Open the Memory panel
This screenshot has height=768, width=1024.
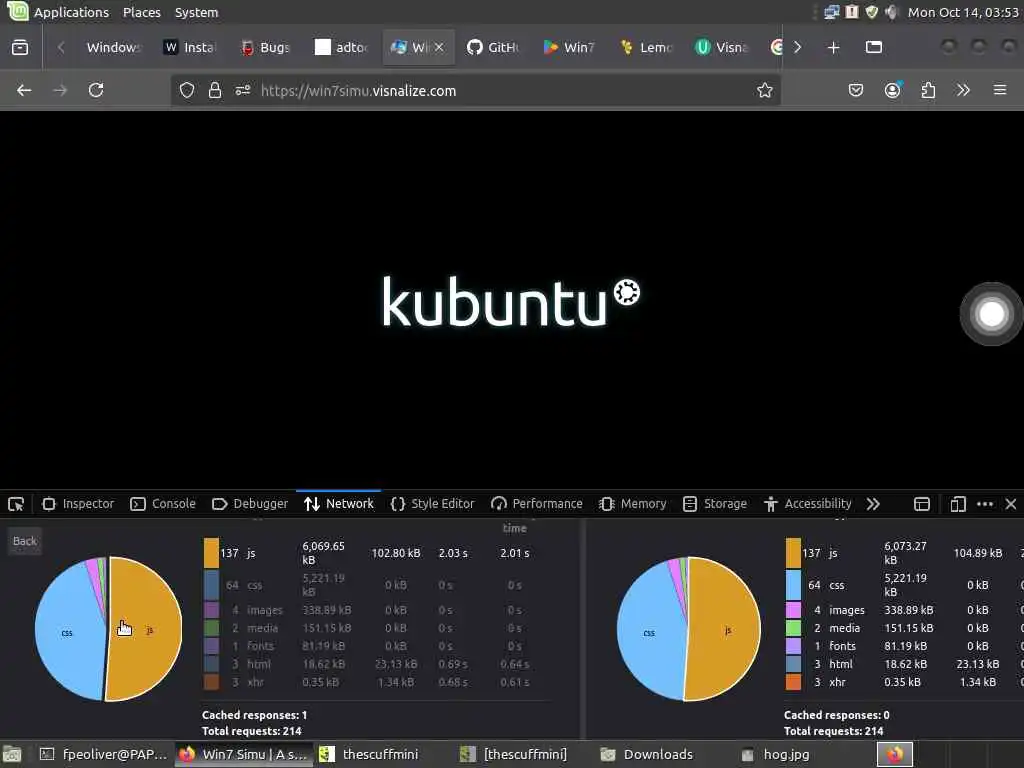[x=633, y=504]
